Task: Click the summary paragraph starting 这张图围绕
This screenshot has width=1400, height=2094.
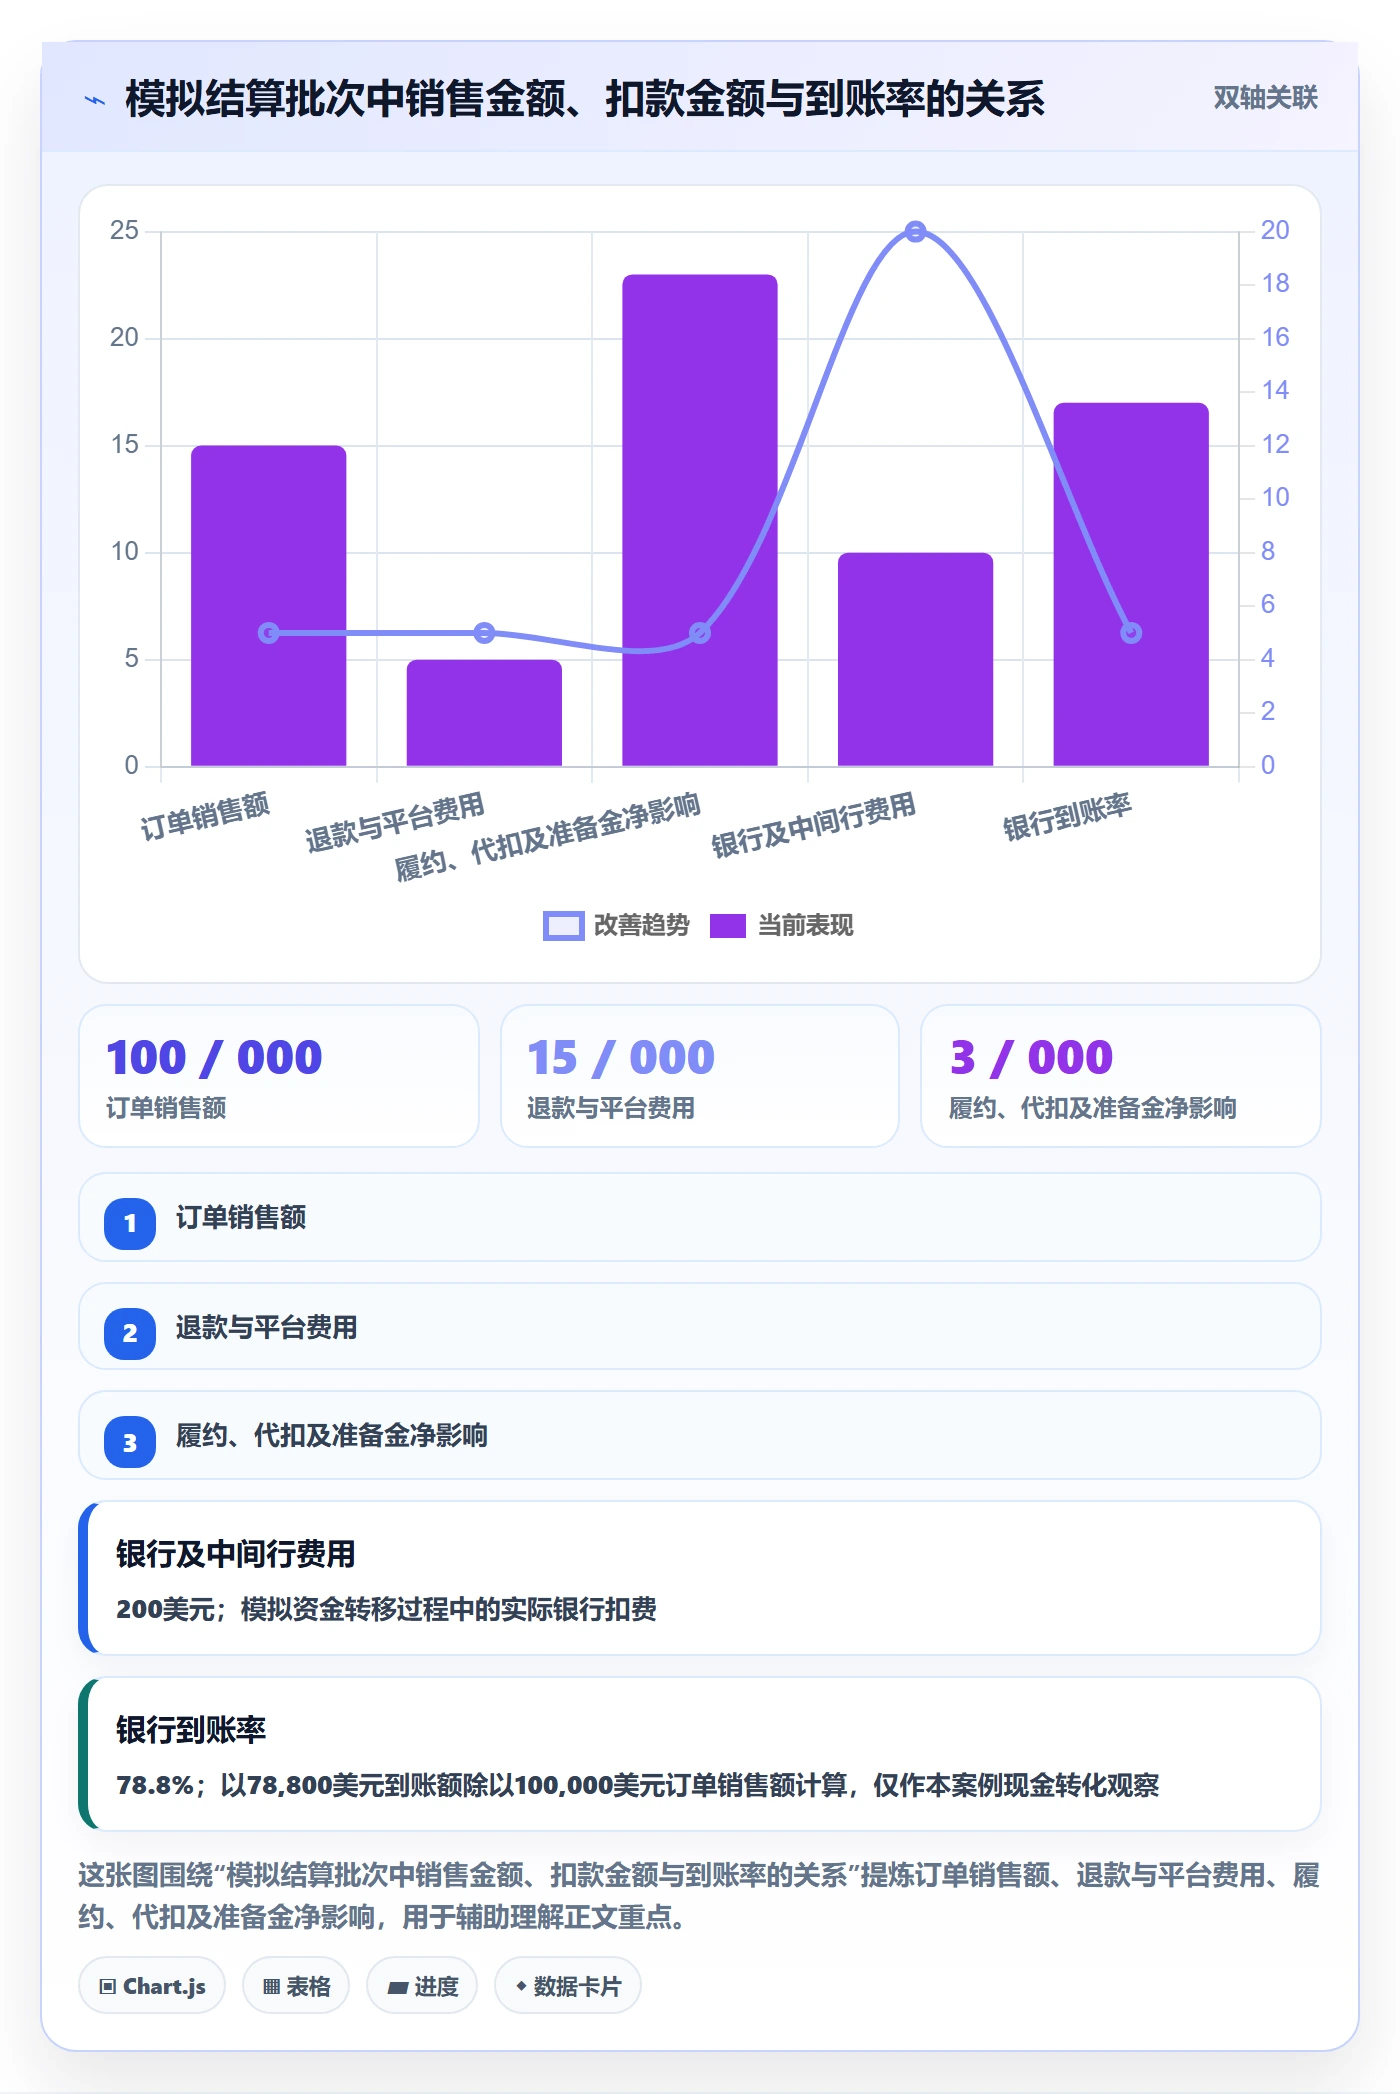Action: (700, 1896)
